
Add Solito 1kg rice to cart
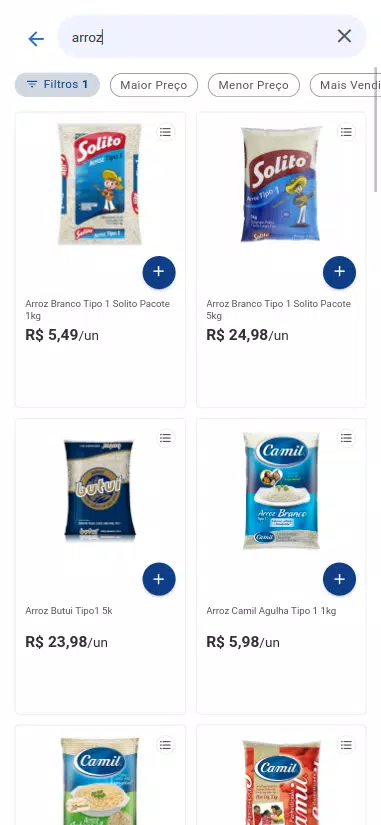click(159, 272)
